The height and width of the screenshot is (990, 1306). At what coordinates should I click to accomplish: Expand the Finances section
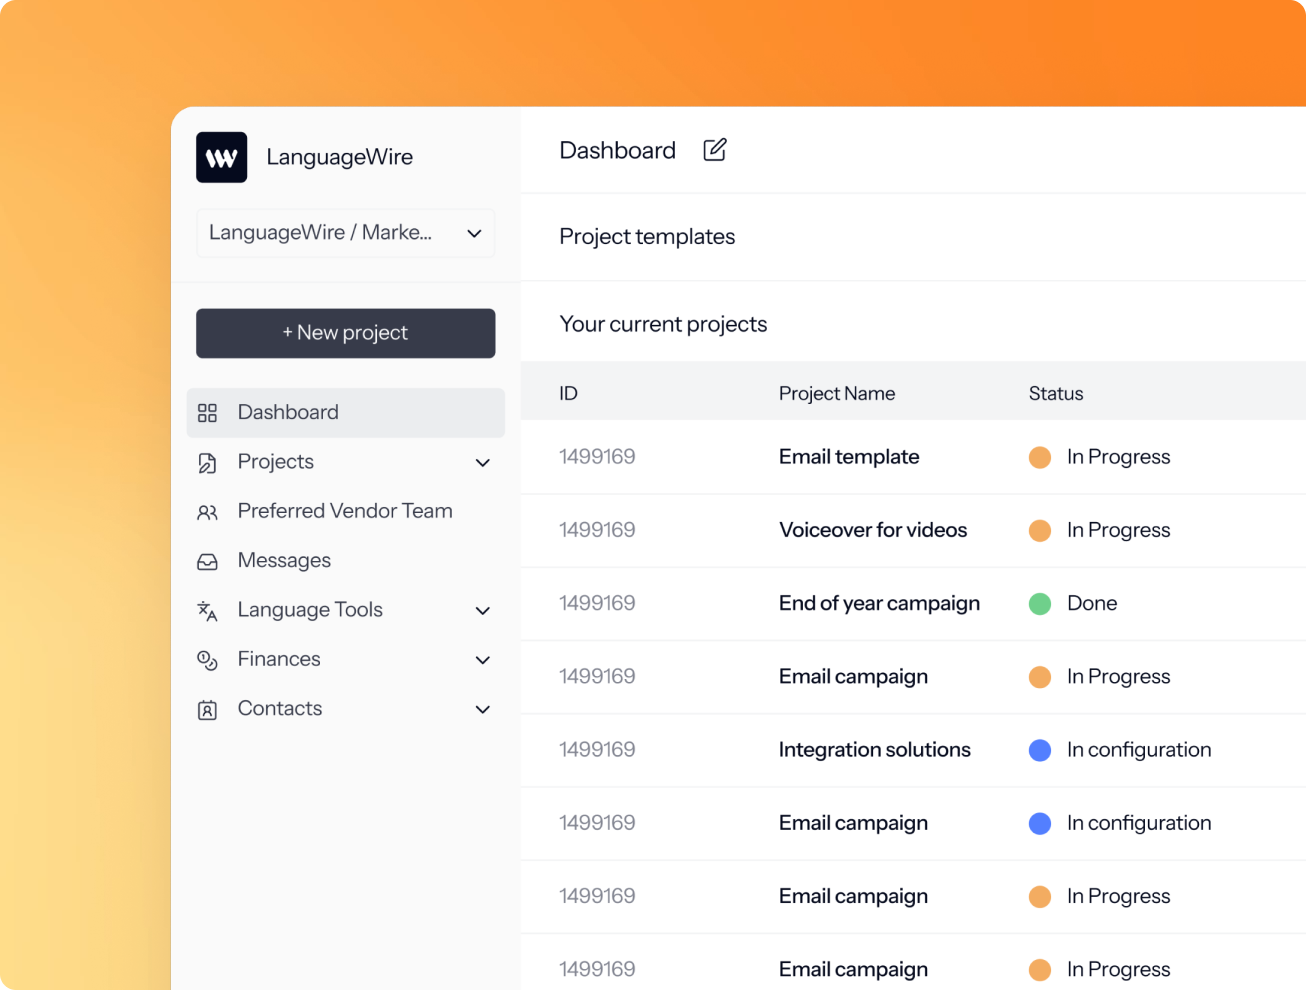[483, 659]
